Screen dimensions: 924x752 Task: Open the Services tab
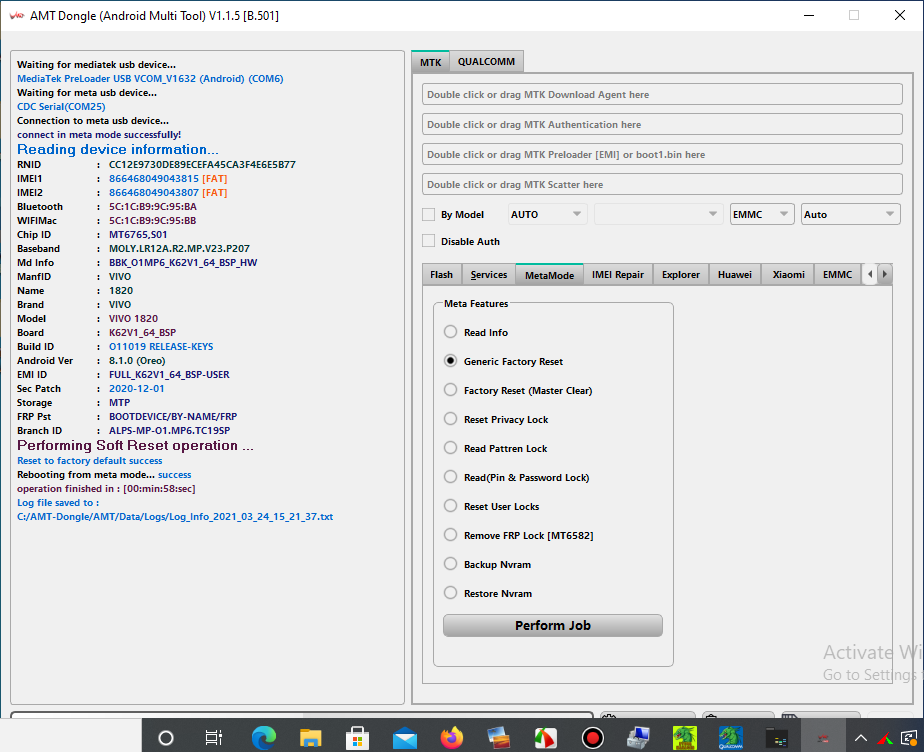click(x=489, y=275)
